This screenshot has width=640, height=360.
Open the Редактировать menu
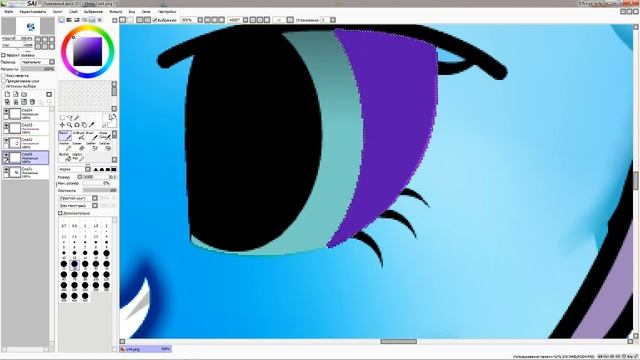pyautogui.click(x=33, y=11)
